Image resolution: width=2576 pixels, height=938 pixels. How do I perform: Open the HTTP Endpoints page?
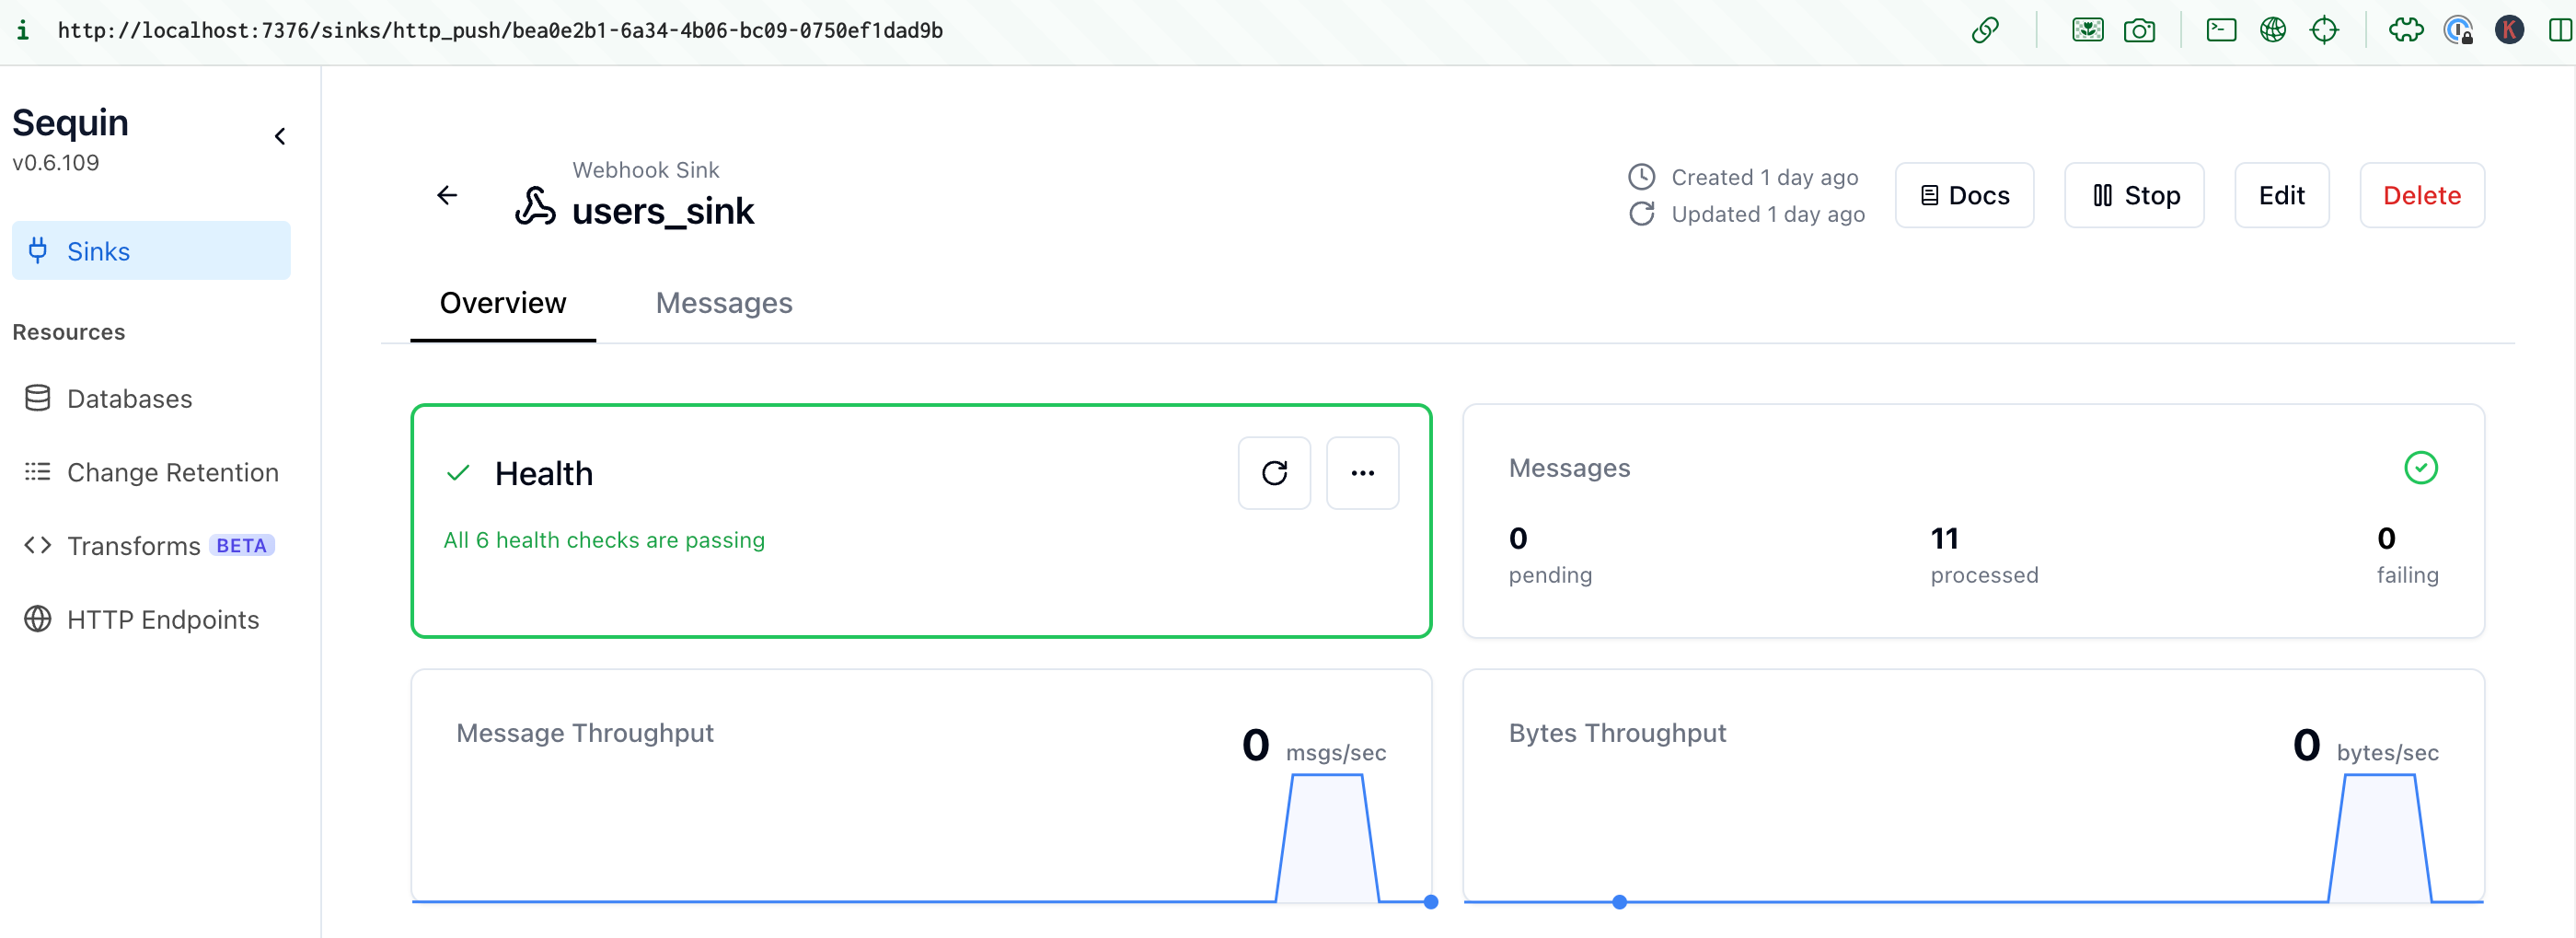[x=163, y=619]
